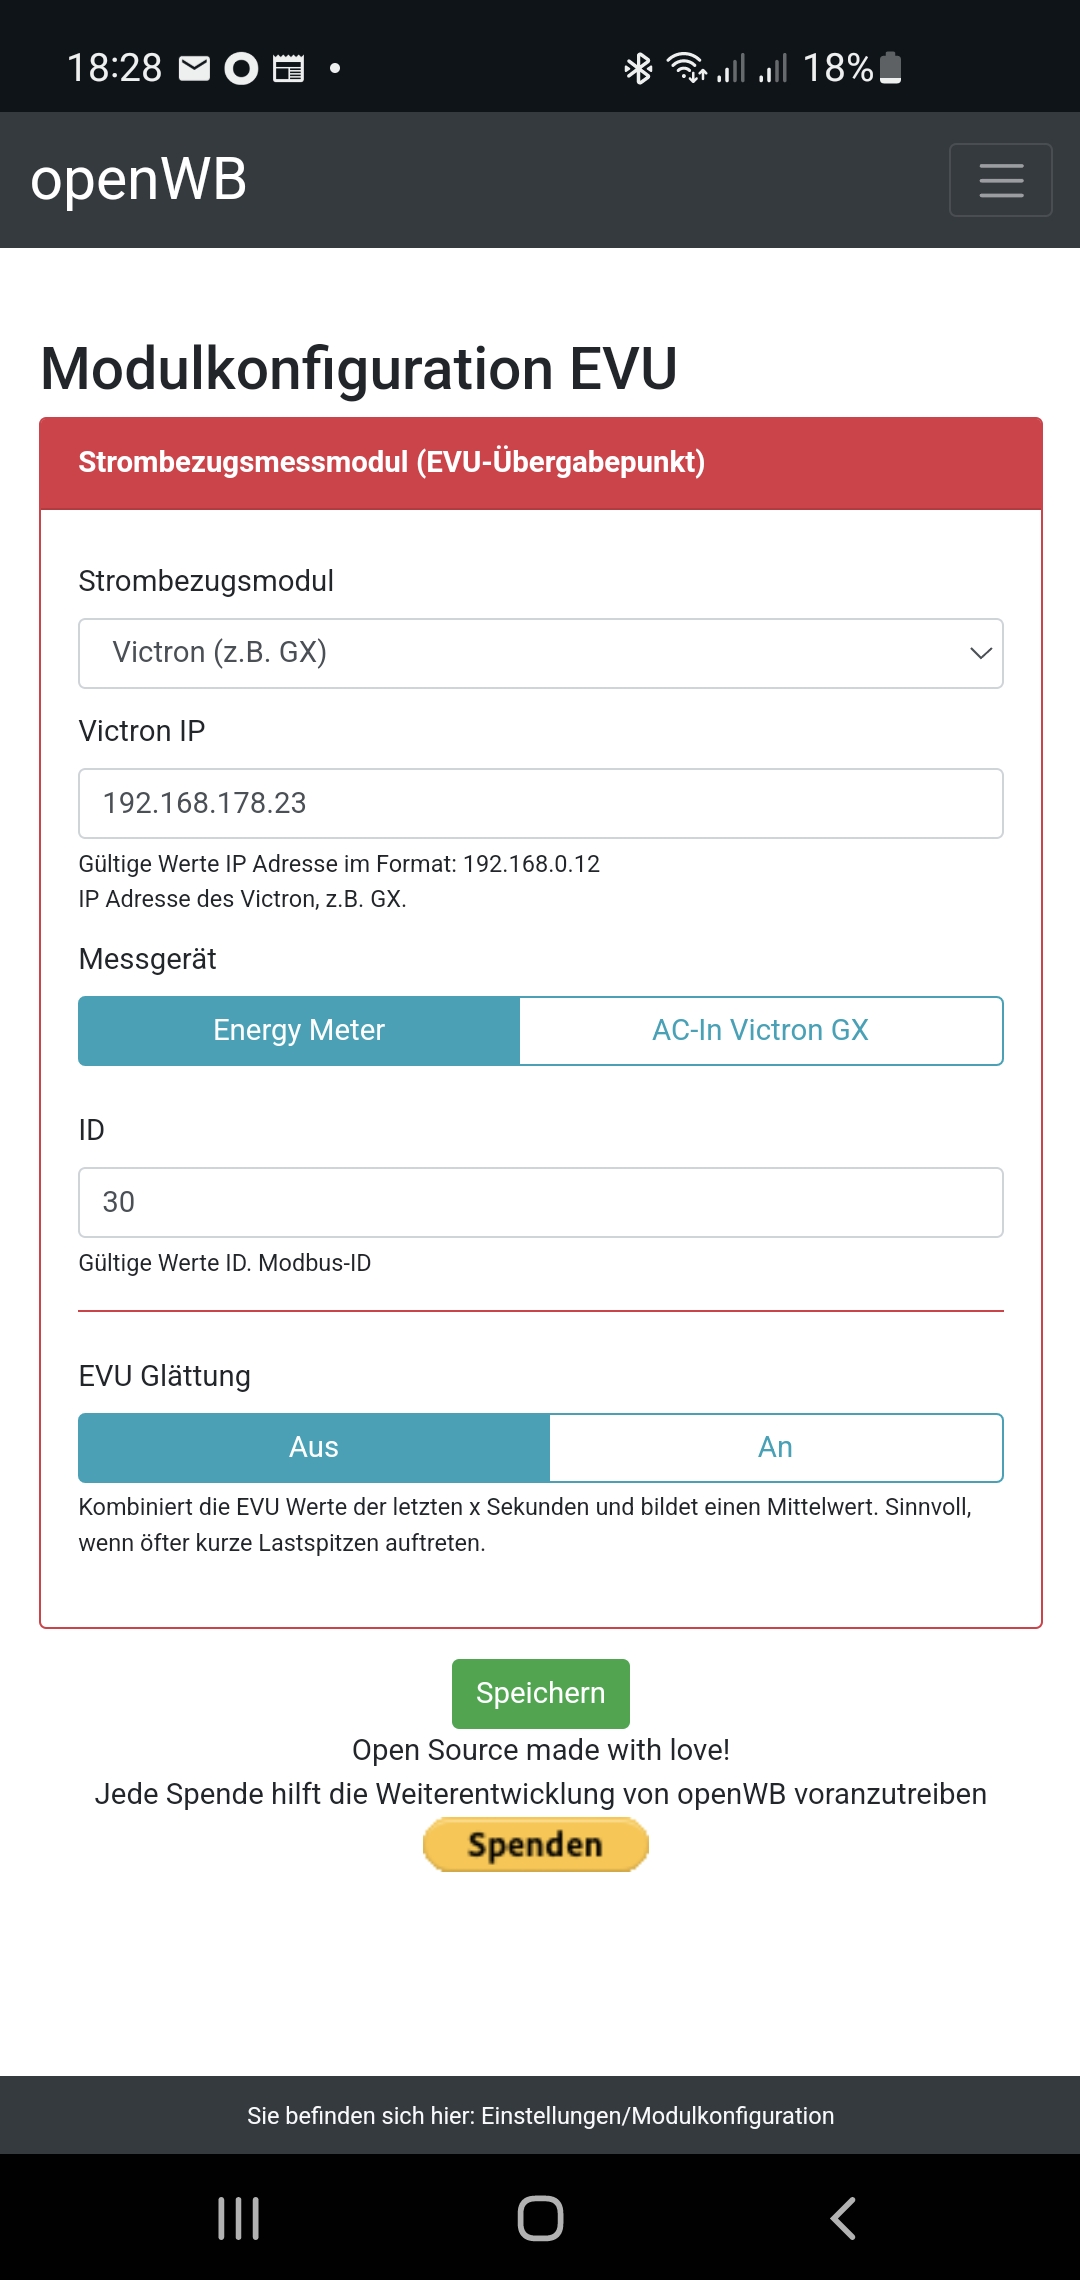Viewport: 1080px width, 2280px height.
Task: Click the Spenden donate button
Action: (x=536, y=1844)
